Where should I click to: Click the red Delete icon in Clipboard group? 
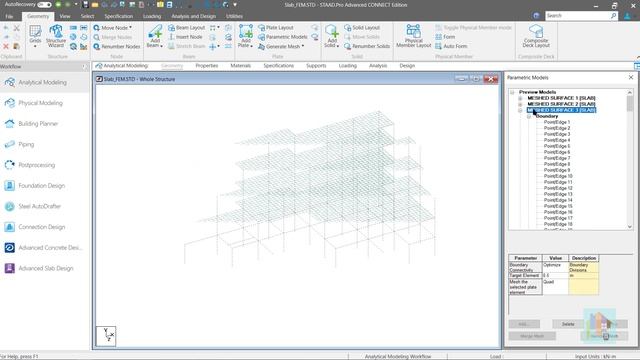6,47
